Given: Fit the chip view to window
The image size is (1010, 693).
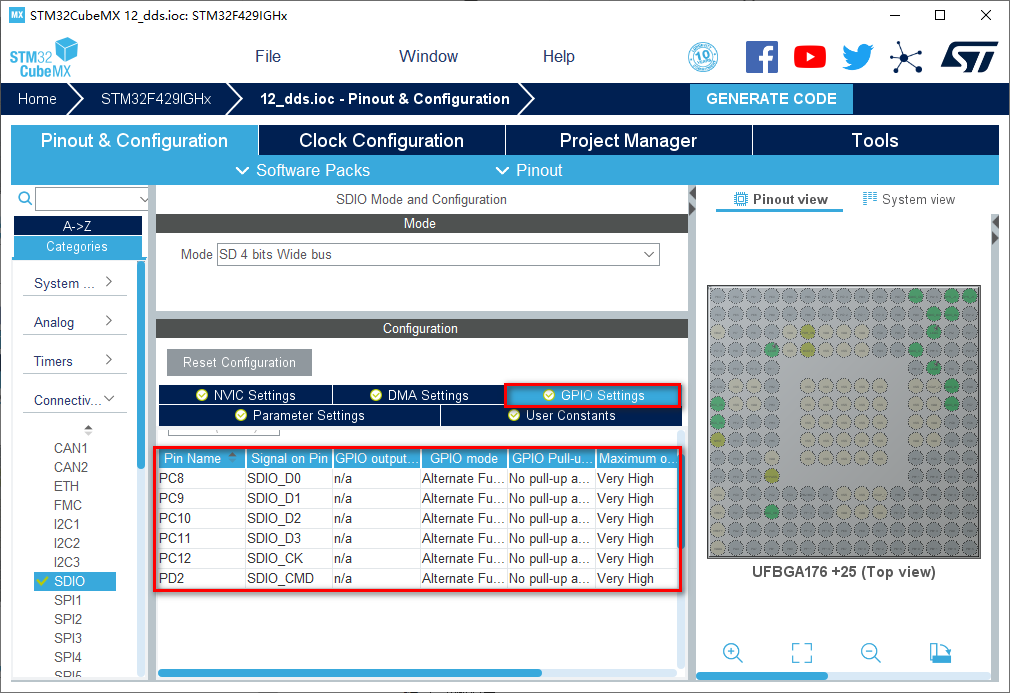Looking at the screenshot, I should [802, 653].
